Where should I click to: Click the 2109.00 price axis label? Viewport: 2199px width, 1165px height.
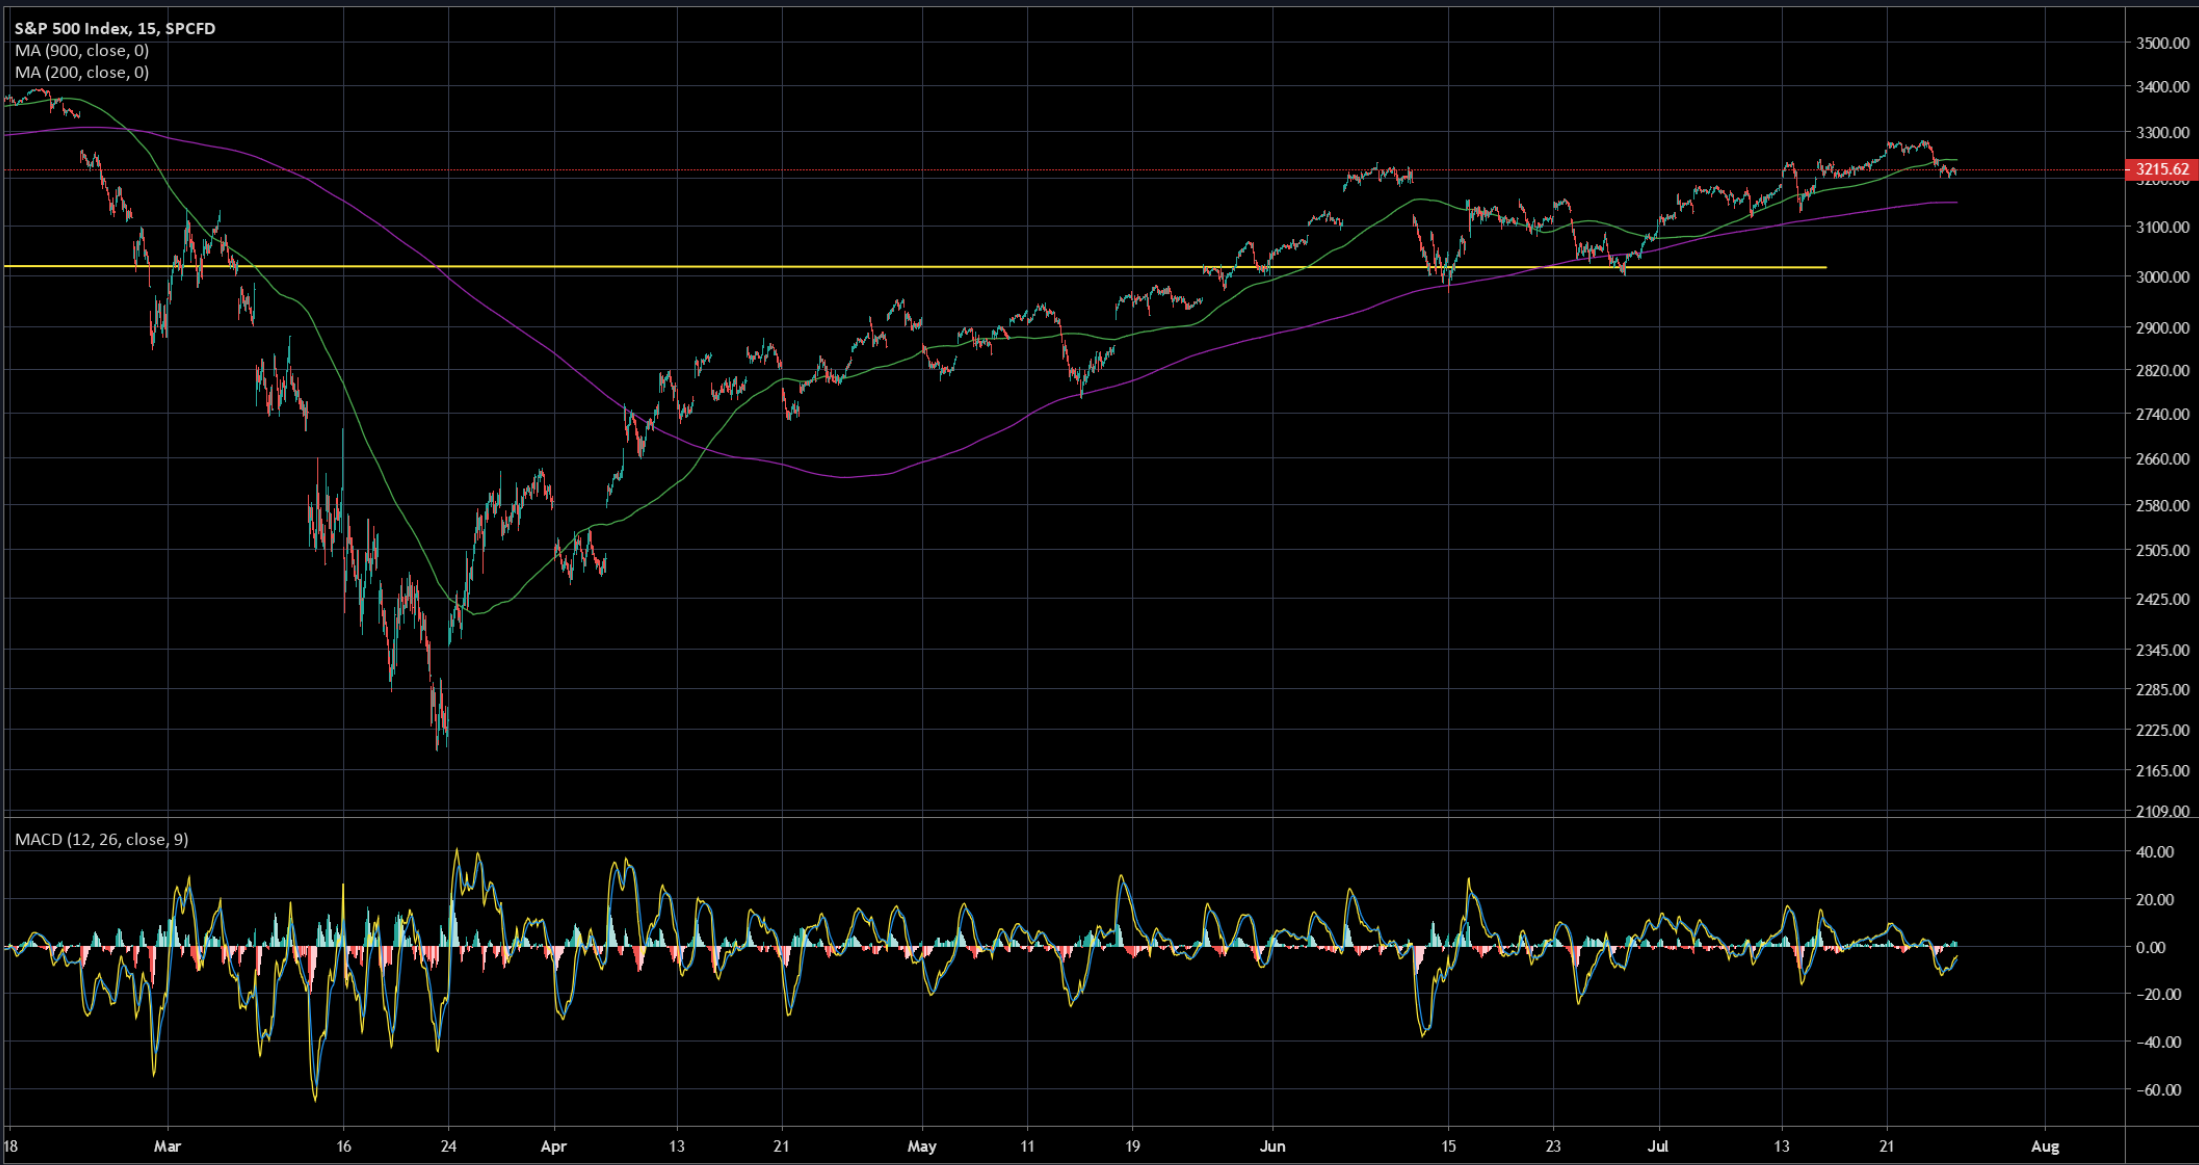(x=2162, y=811)
